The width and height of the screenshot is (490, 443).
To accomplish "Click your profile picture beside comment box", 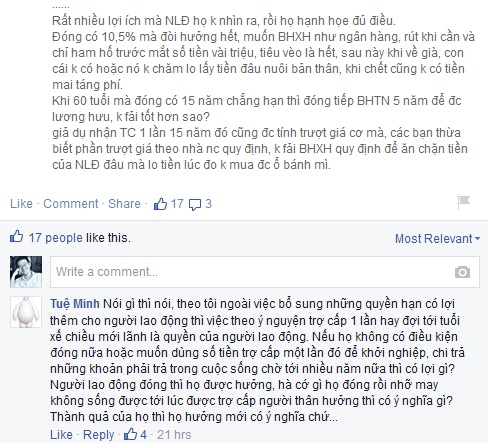I will (26, 272).
